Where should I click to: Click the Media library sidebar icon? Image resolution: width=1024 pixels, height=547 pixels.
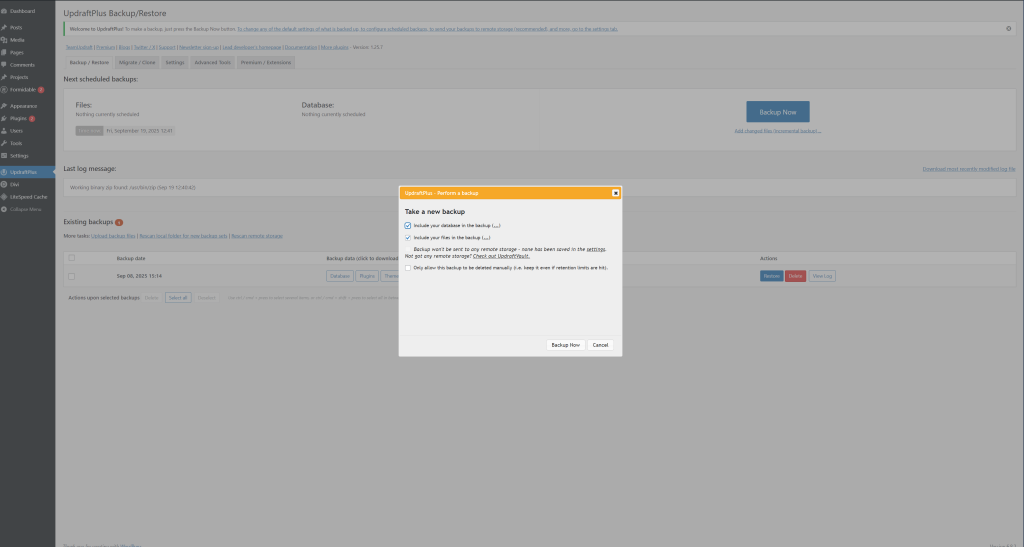(x=5, y=40)
